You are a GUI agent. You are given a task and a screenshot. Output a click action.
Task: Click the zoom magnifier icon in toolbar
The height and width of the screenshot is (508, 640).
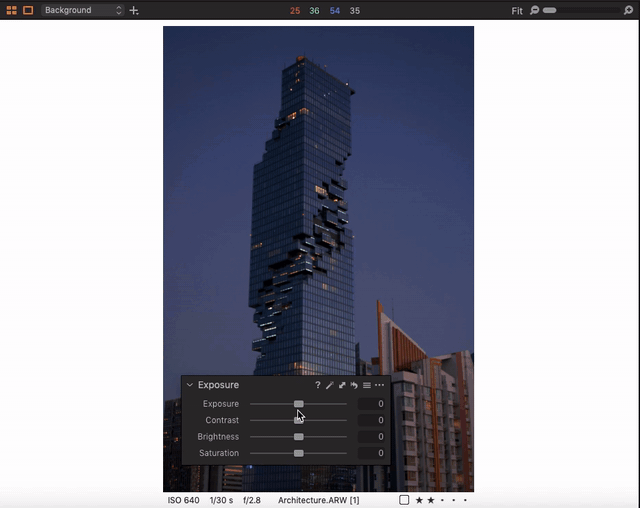535,10
